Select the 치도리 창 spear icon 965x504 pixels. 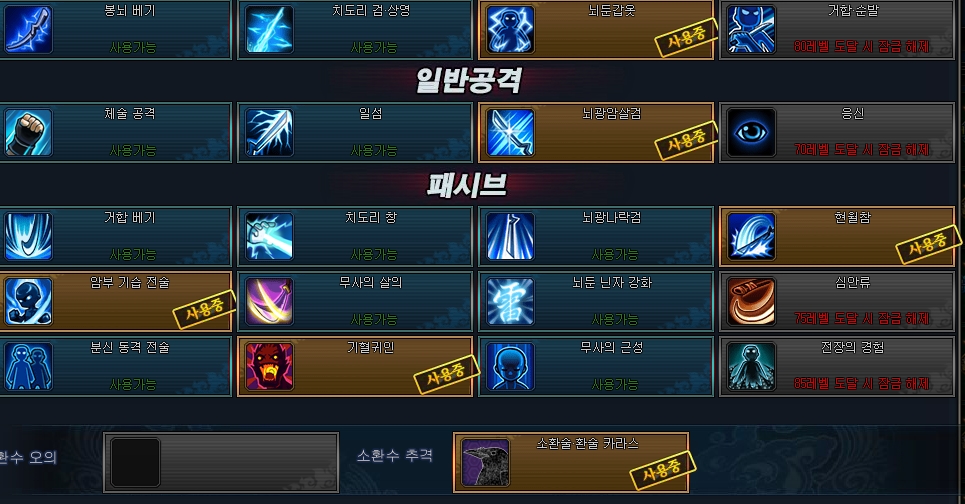(269, 236)
